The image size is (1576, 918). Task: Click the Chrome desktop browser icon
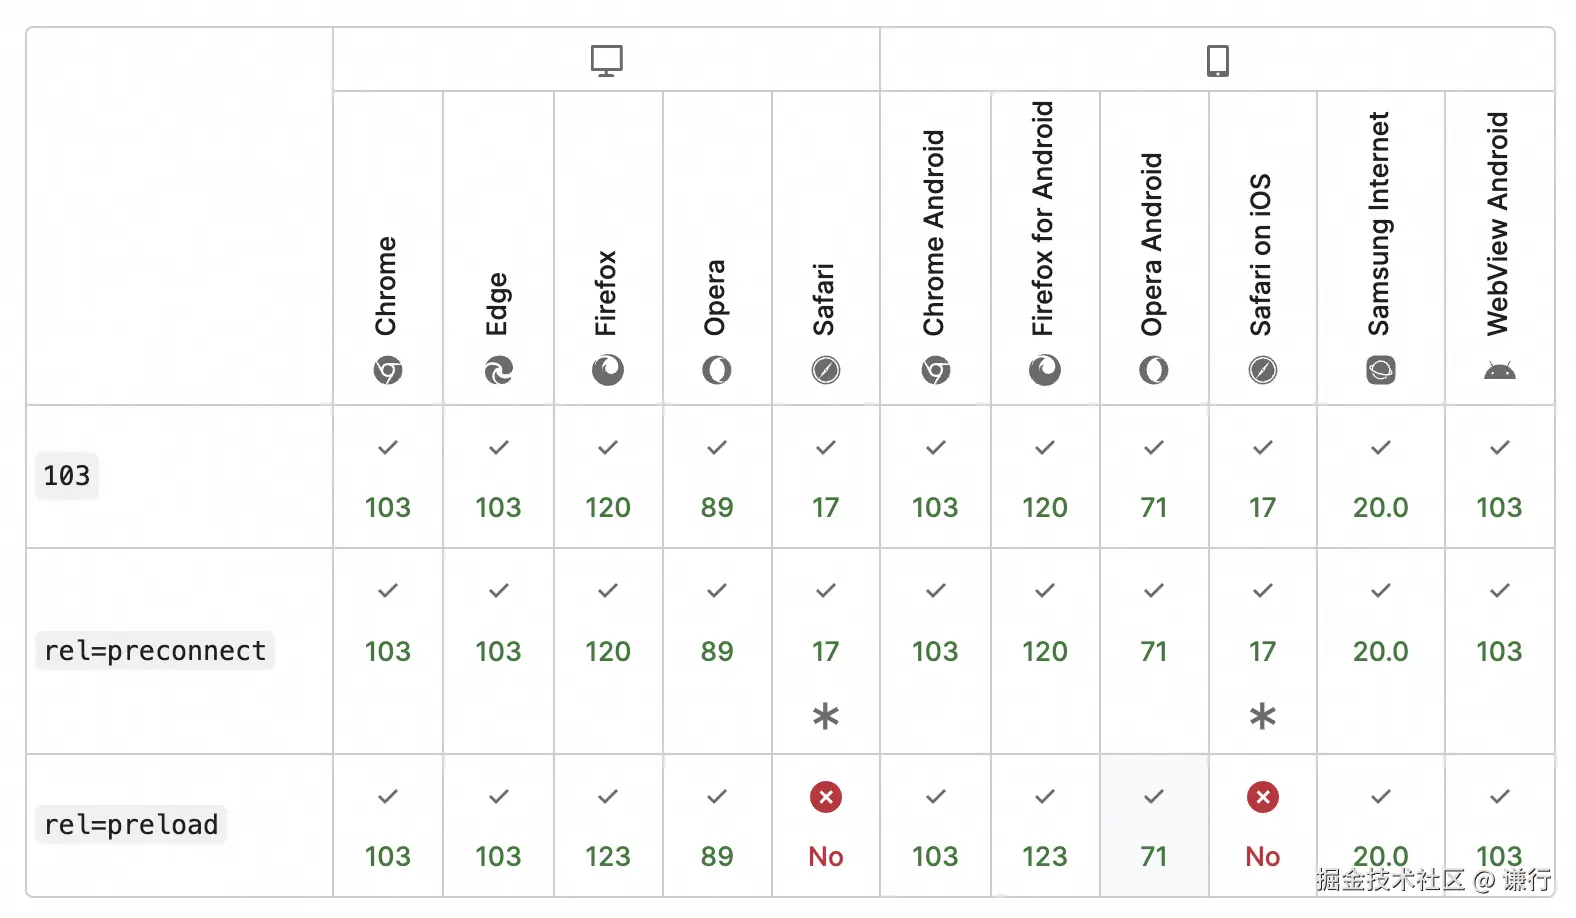388,371
